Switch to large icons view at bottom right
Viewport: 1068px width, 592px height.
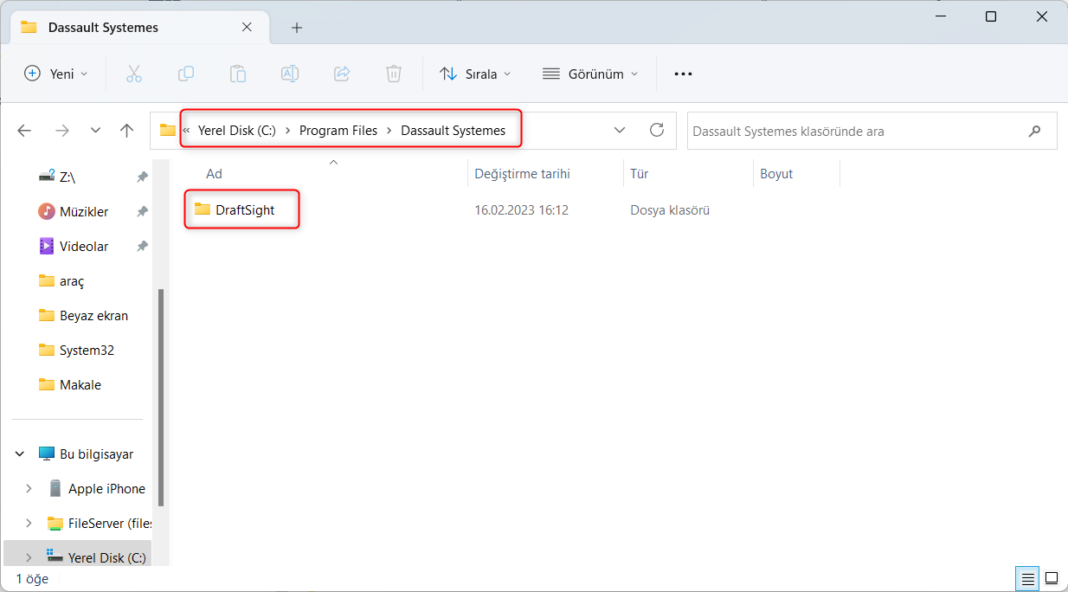pos(1051,578)
